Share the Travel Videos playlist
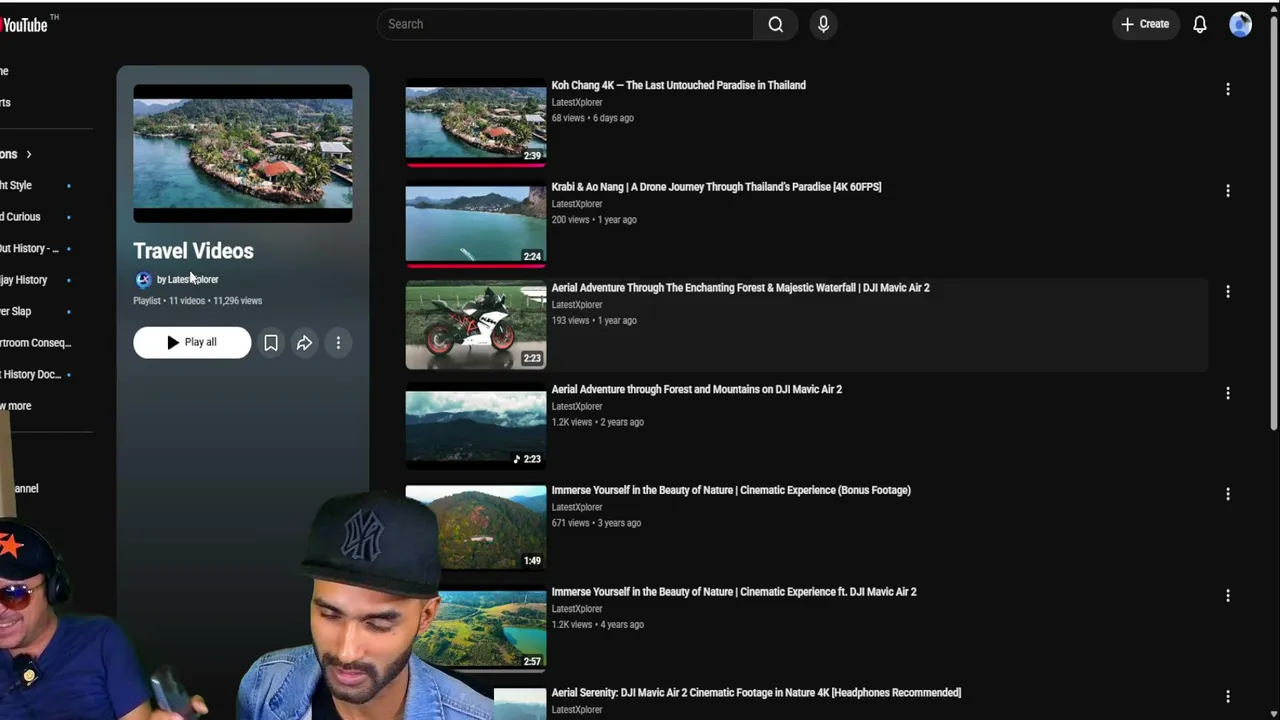1280x720 pixels. pos(304,343)
